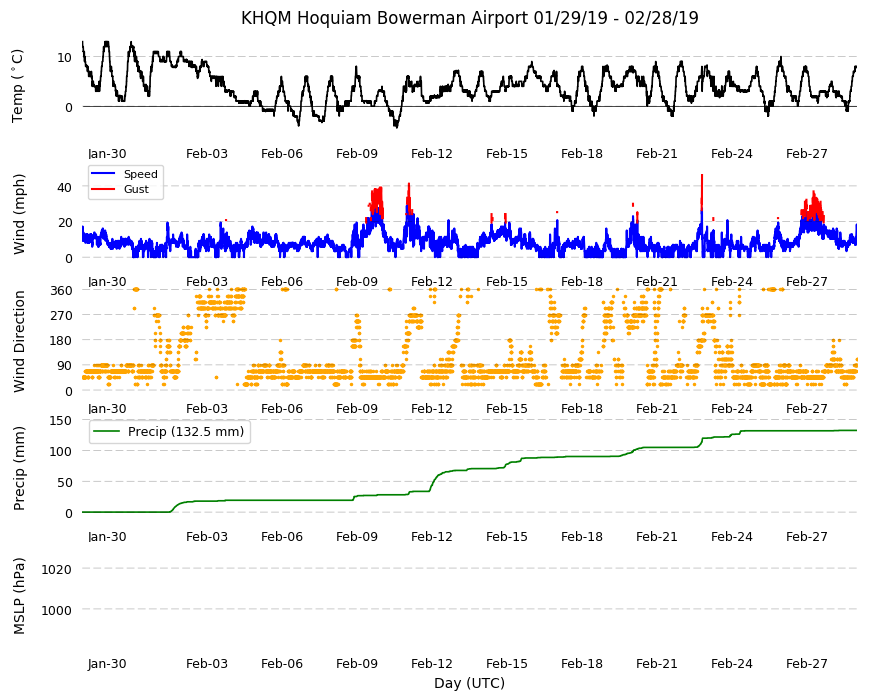Click the Jan-30 tick under the MSLP plot

click(107, 663)
